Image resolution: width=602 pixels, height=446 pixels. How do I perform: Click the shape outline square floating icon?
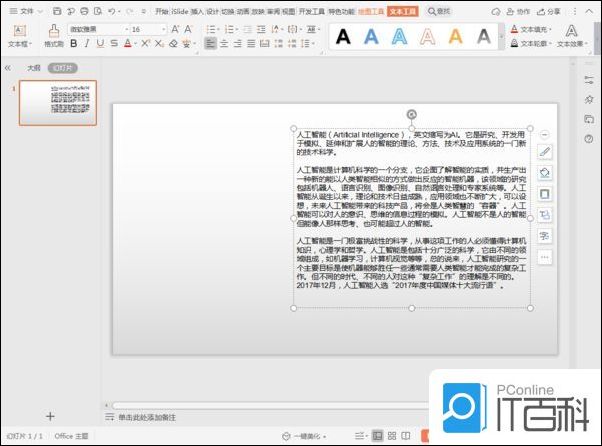click(x=544, y=194)
